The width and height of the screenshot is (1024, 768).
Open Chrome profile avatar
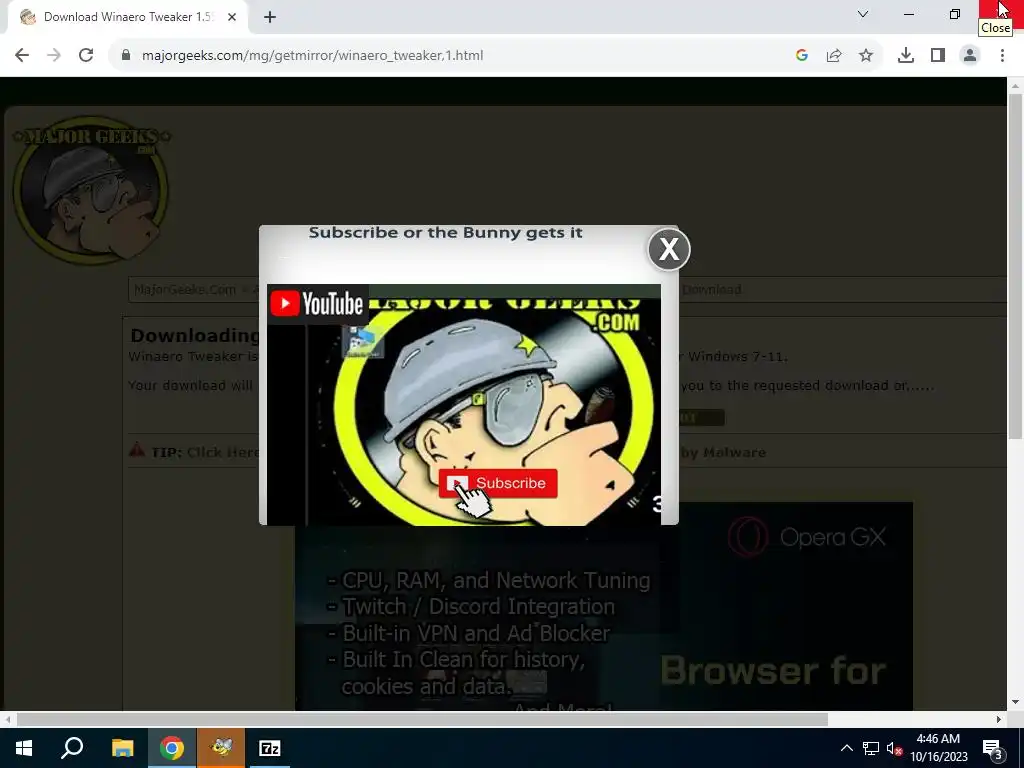coord(970,56)
